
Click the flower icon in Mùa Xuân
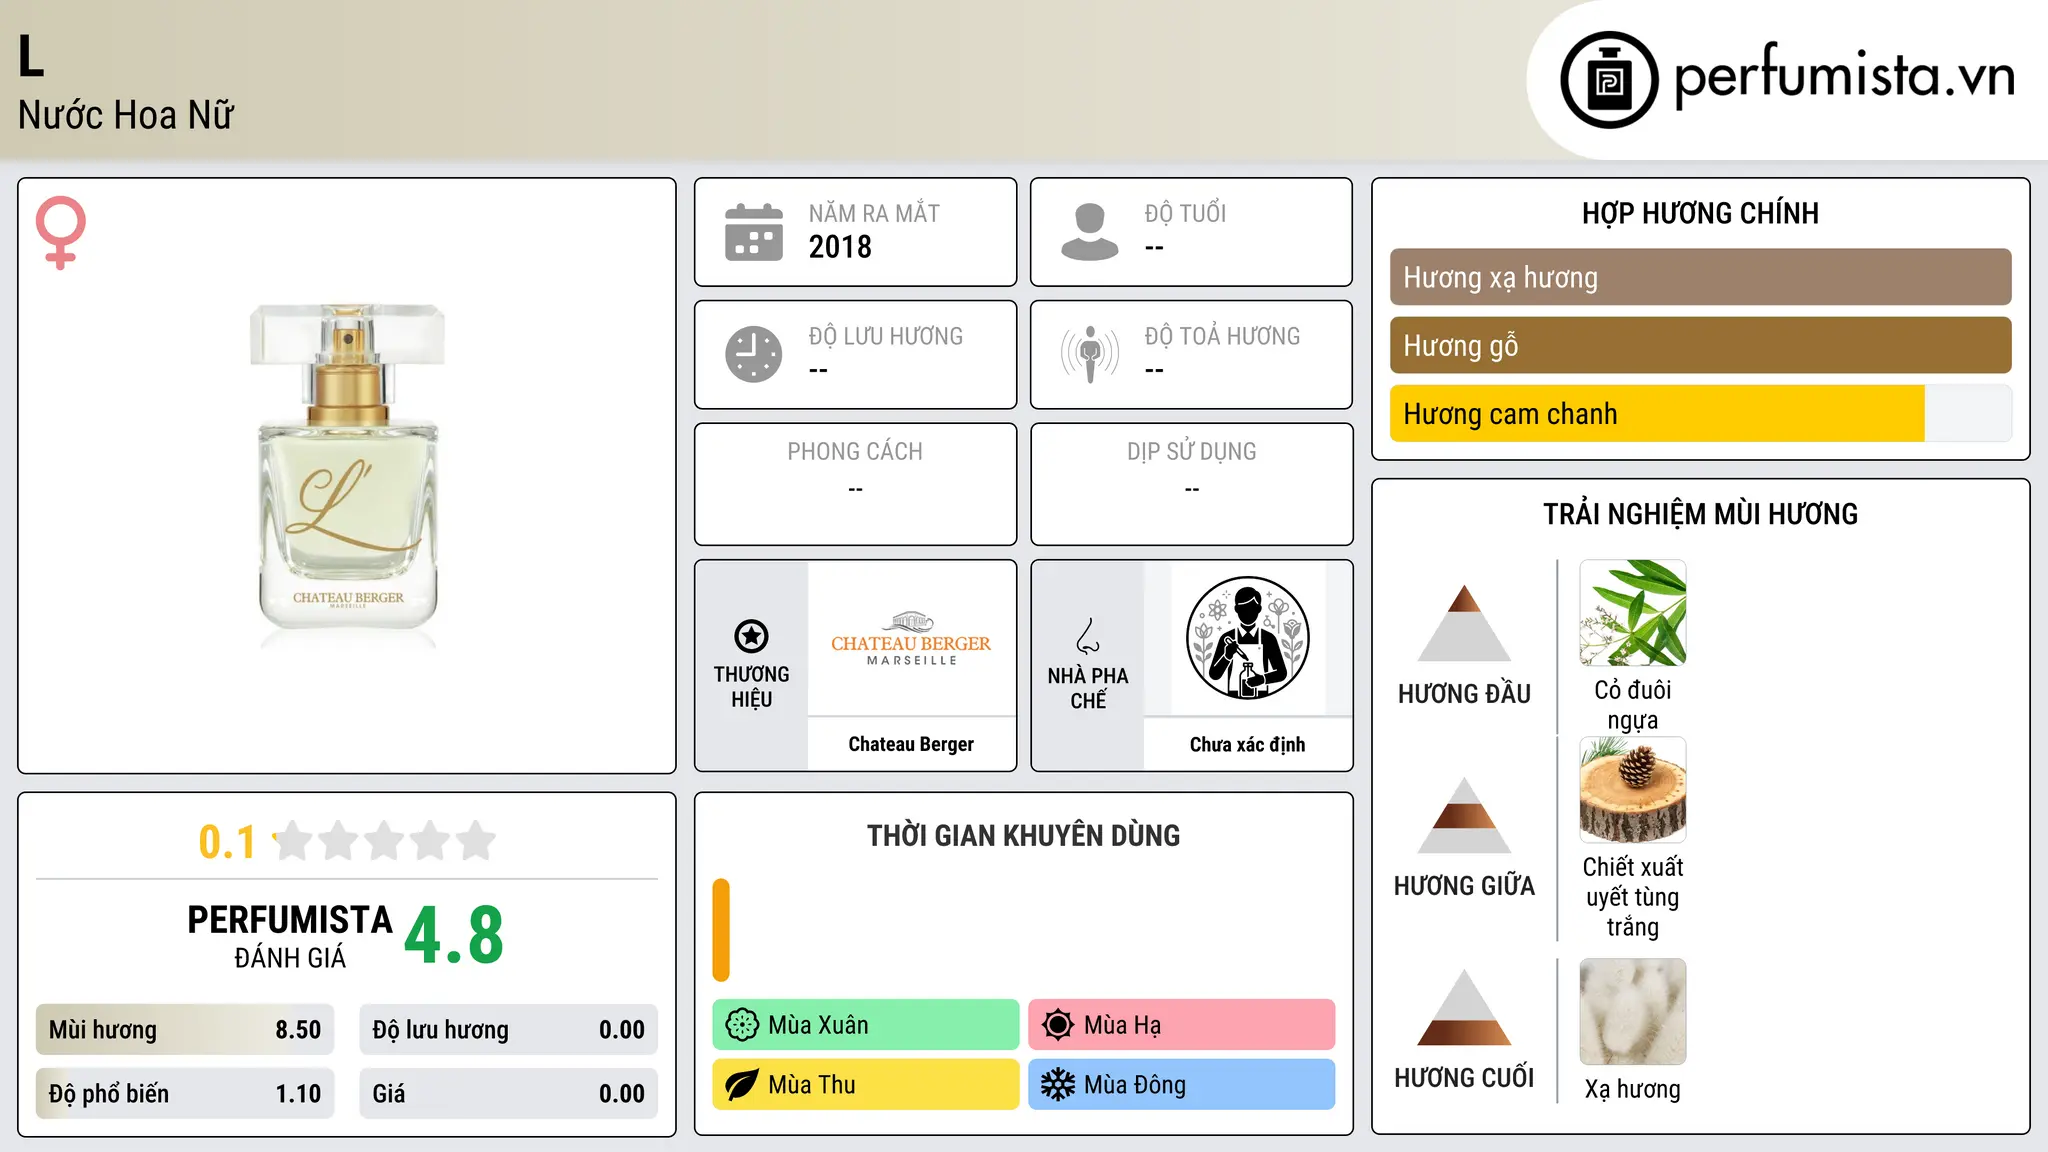pos(742,1025)
